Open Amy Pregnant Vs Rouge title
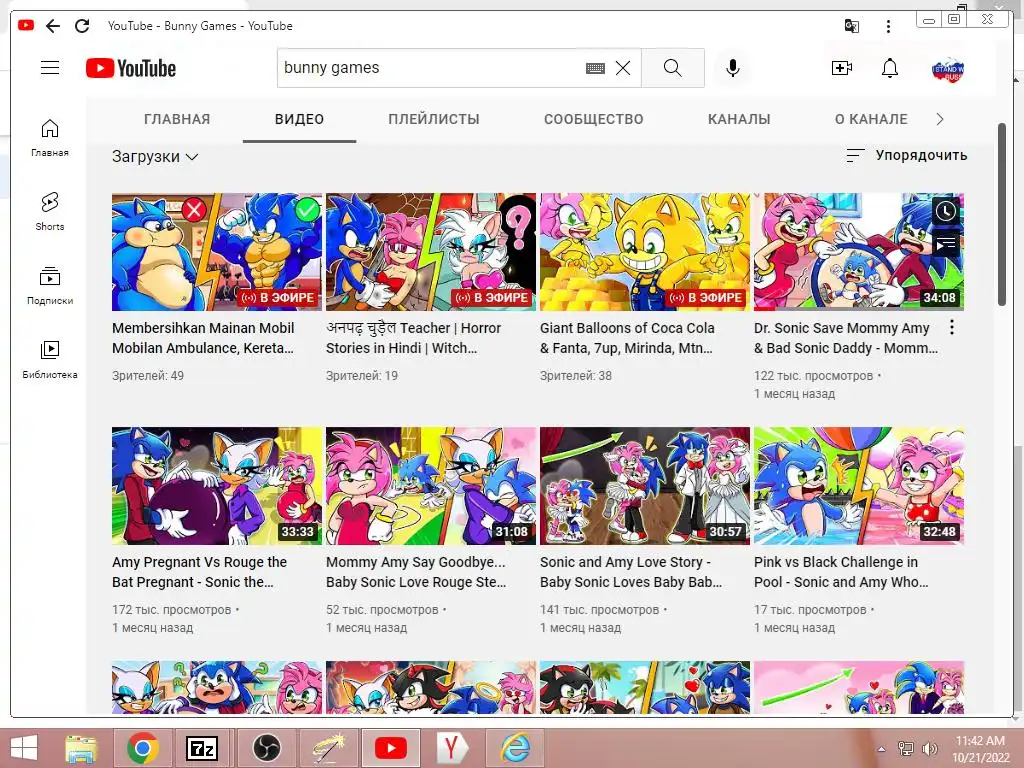The image size is (1024, 768). (x=199, y=572)
